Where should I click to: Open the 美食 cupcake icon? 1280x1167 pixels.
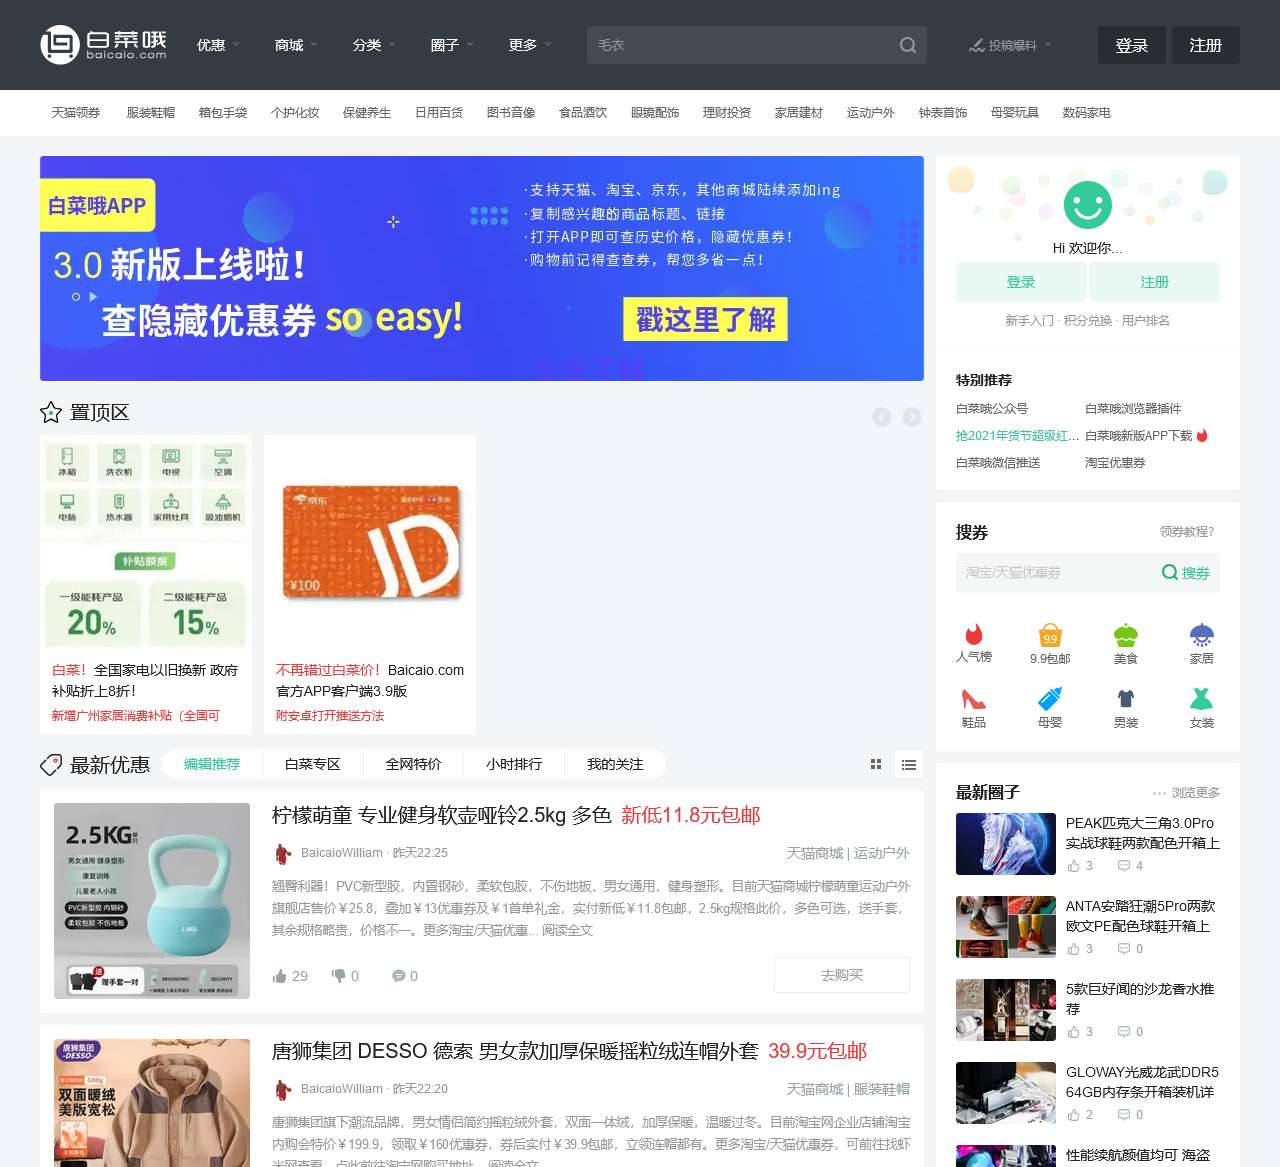coord(1126,634)
